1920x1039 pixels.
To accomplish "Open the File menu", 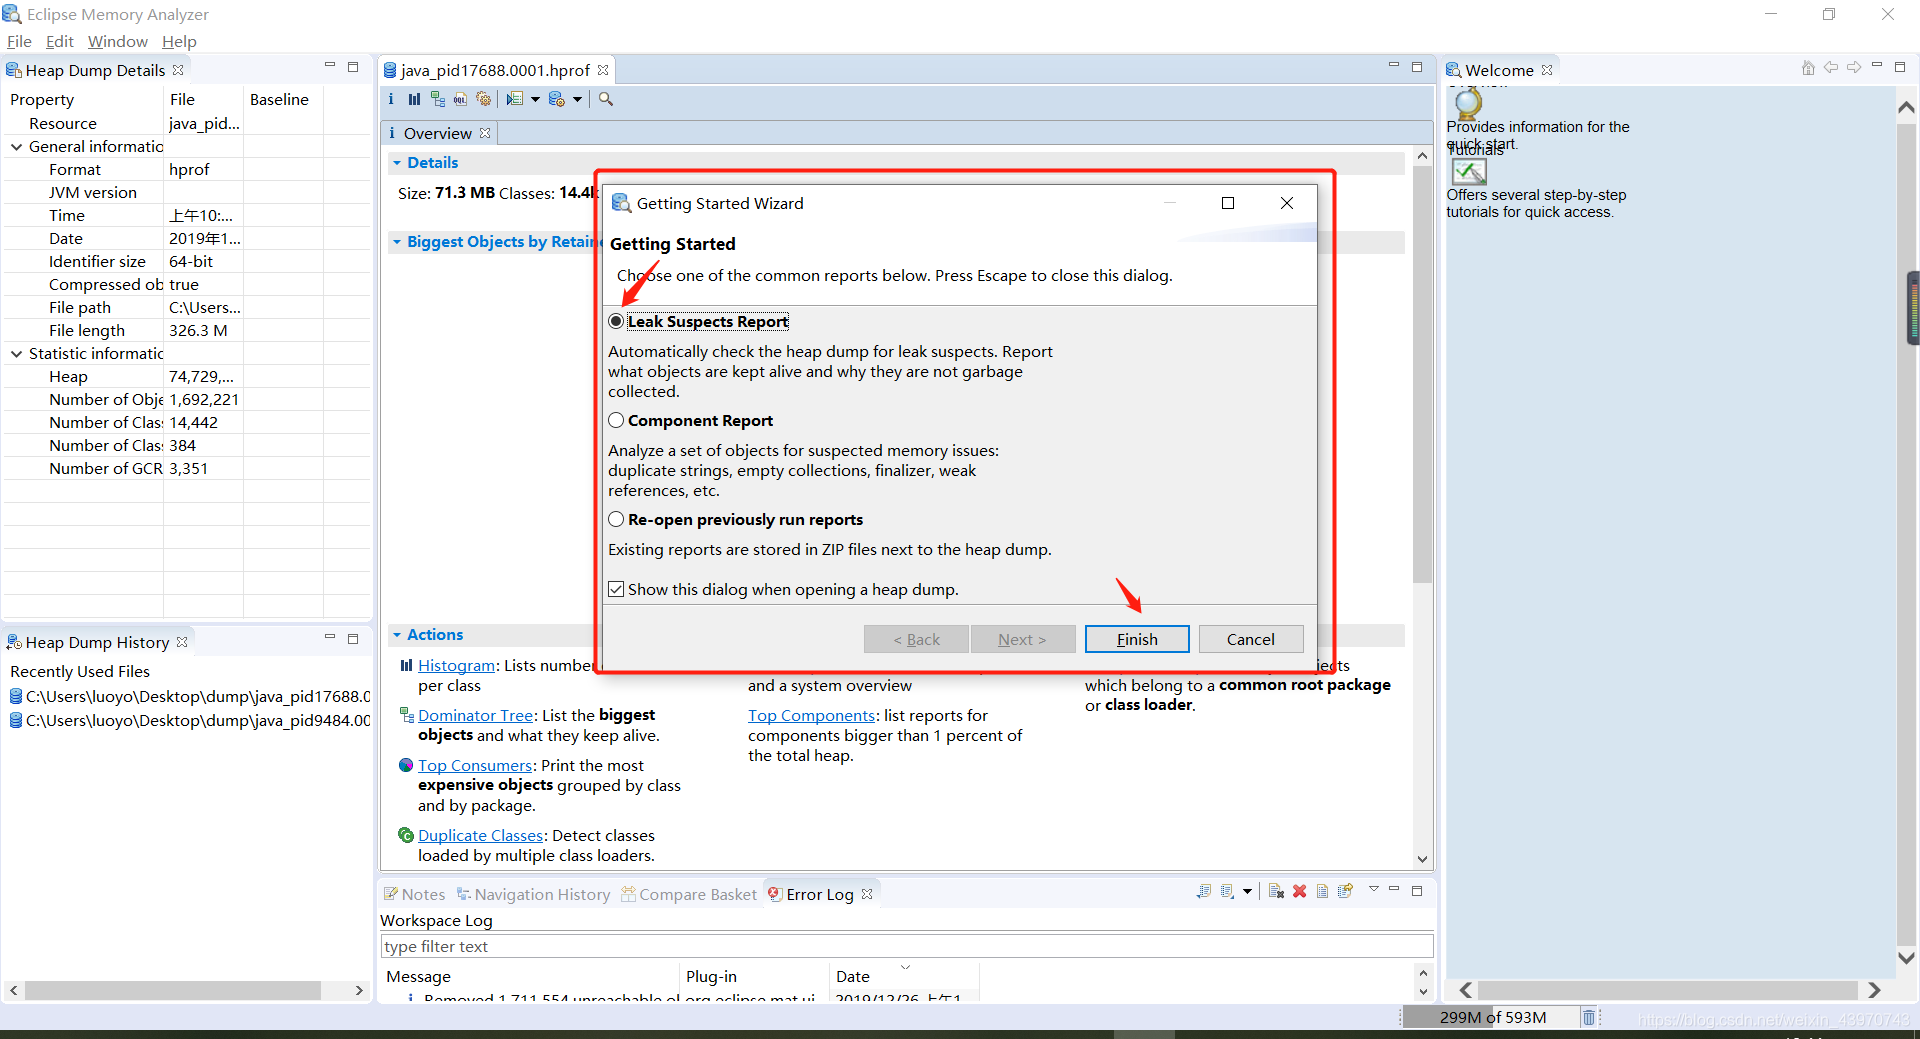I will [19, 41].
